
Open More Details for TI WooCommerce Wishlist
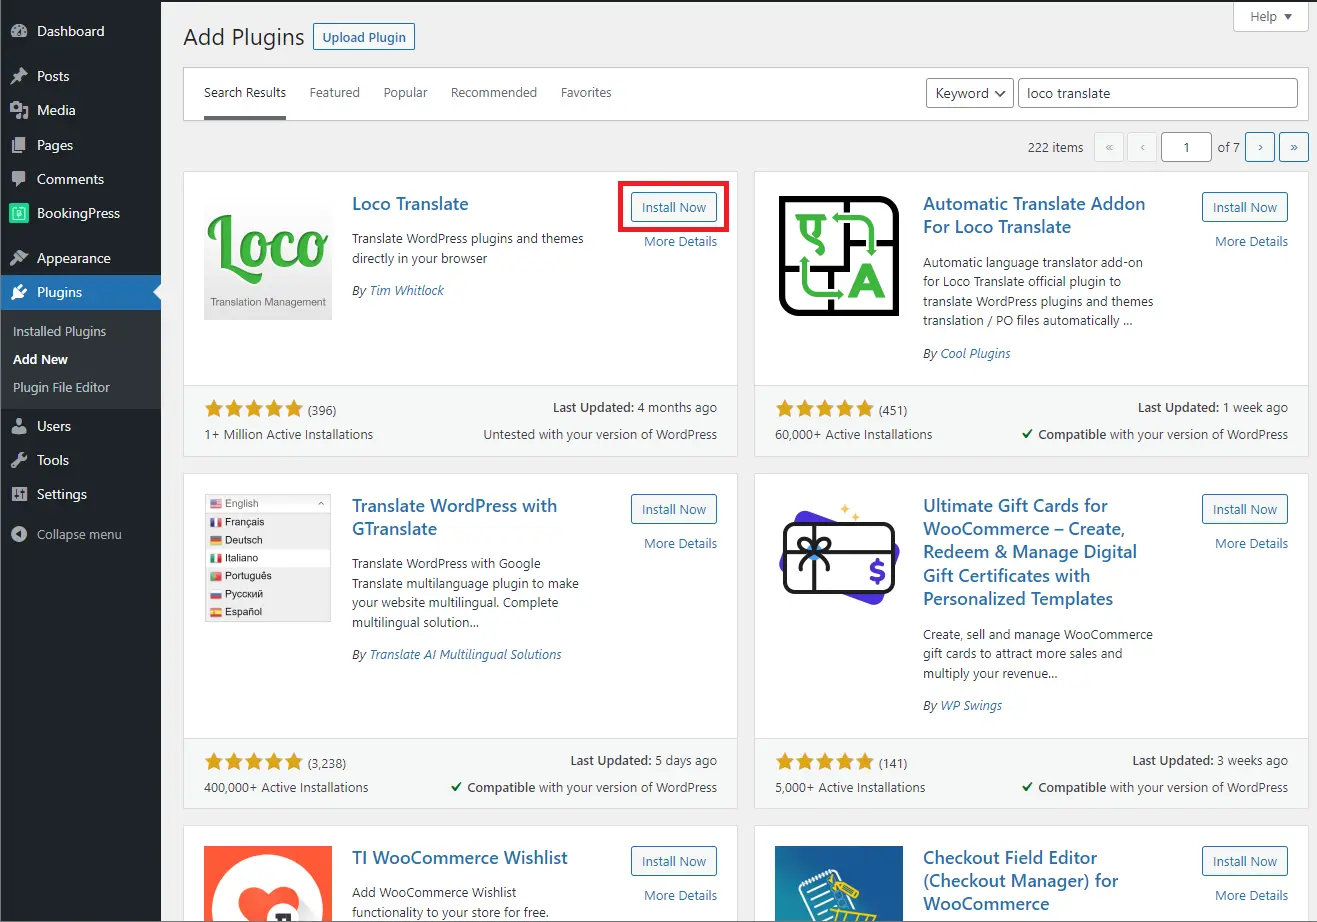[680, 895]
